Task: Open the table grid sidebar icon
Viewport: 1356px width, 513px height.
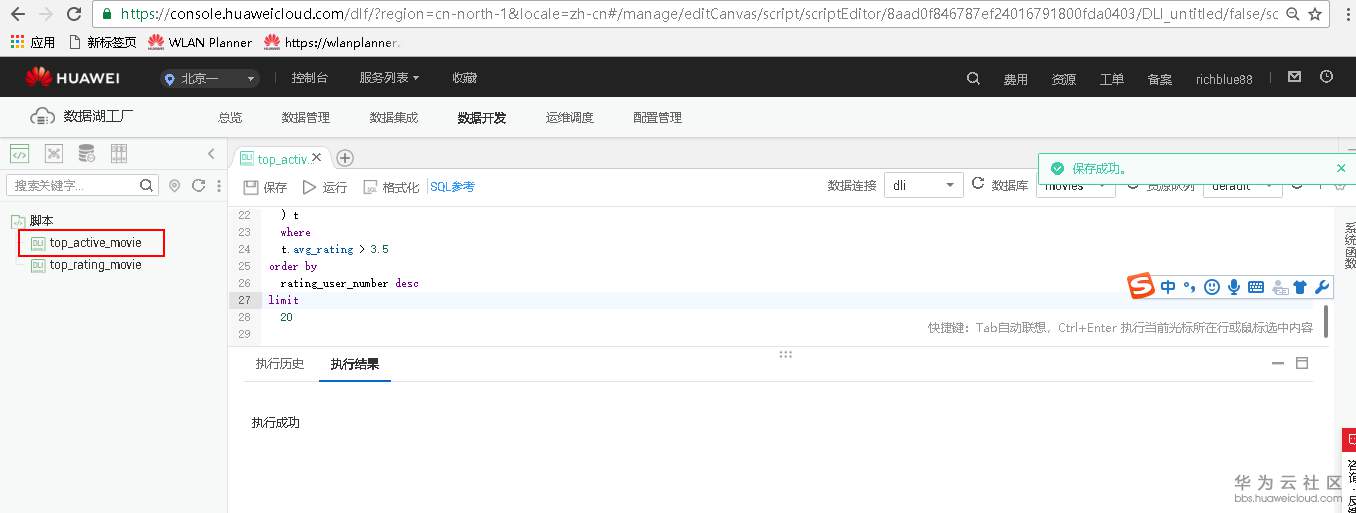Action: tap(119, 153)
